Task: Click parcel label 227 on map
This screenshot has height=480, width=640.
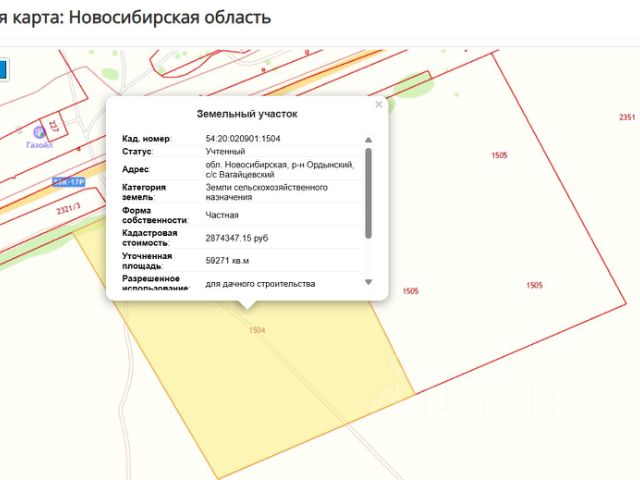Action: tap(53, 126)
